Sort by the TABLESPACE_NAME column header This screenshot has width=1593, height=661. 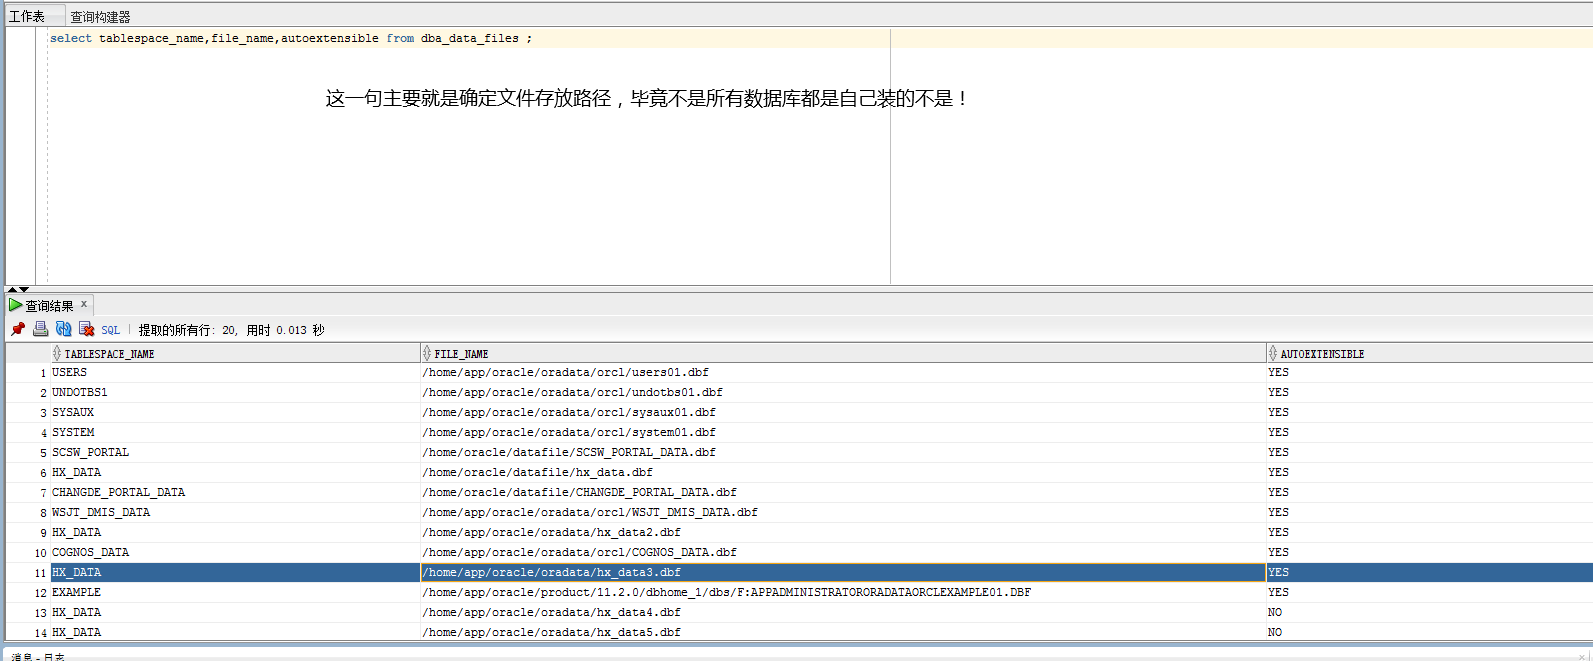tap(234, 353)
